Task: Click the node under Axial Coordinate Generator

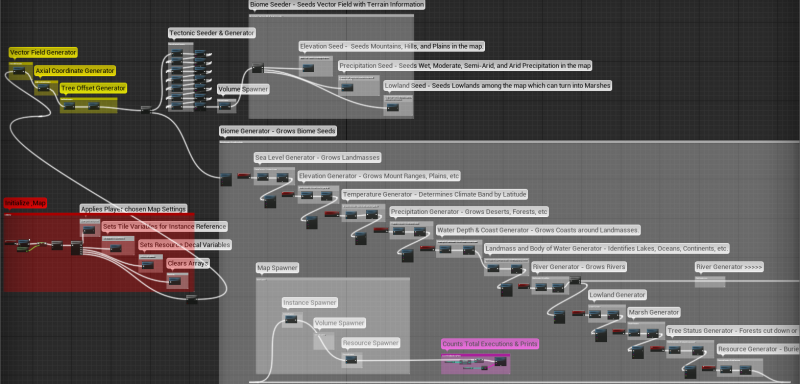Action: [43, 88]
